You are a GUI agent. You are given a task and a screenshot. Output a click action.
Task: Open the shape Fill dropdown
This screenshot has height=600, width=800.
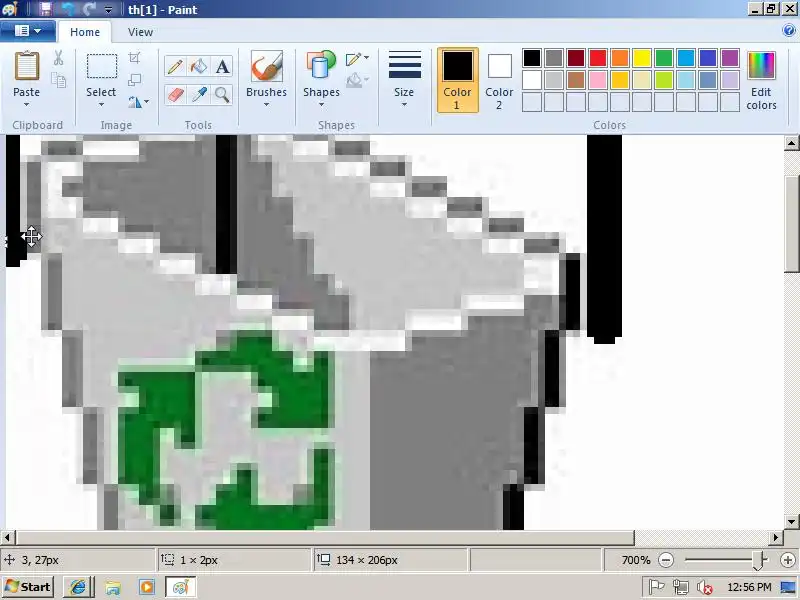(x=357, y=80)
